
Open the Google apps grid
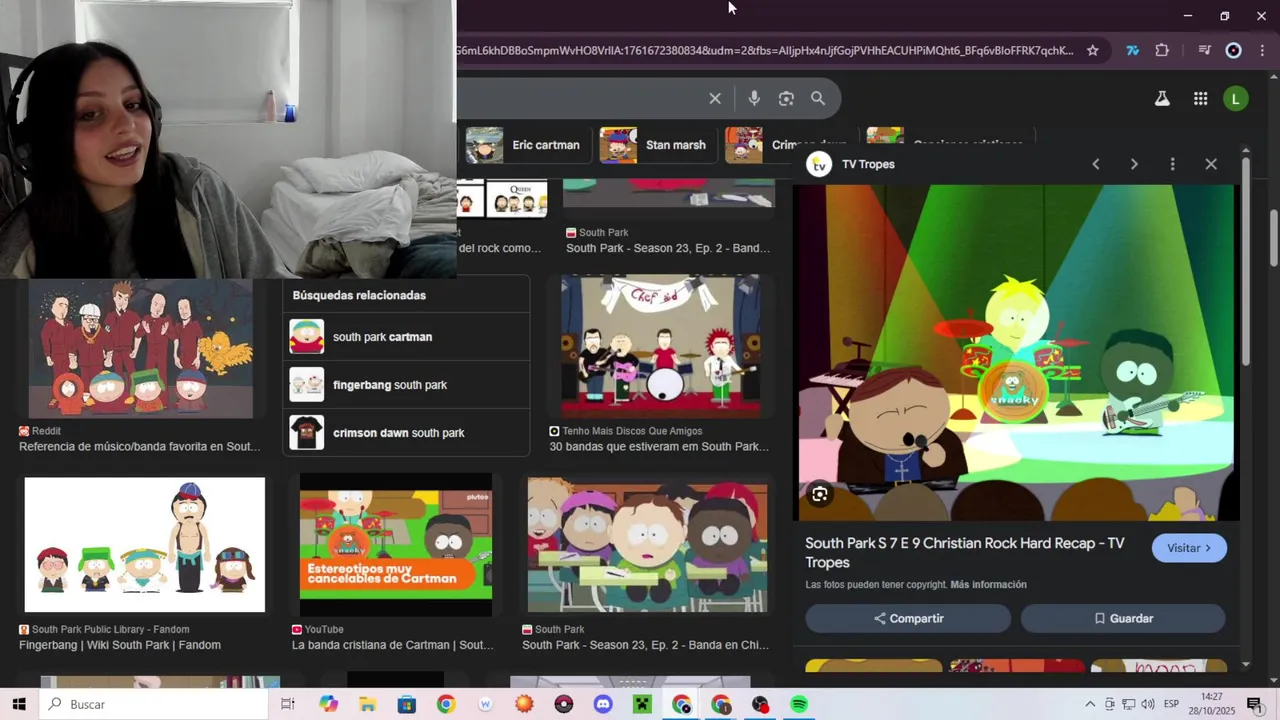[1200, 98]
